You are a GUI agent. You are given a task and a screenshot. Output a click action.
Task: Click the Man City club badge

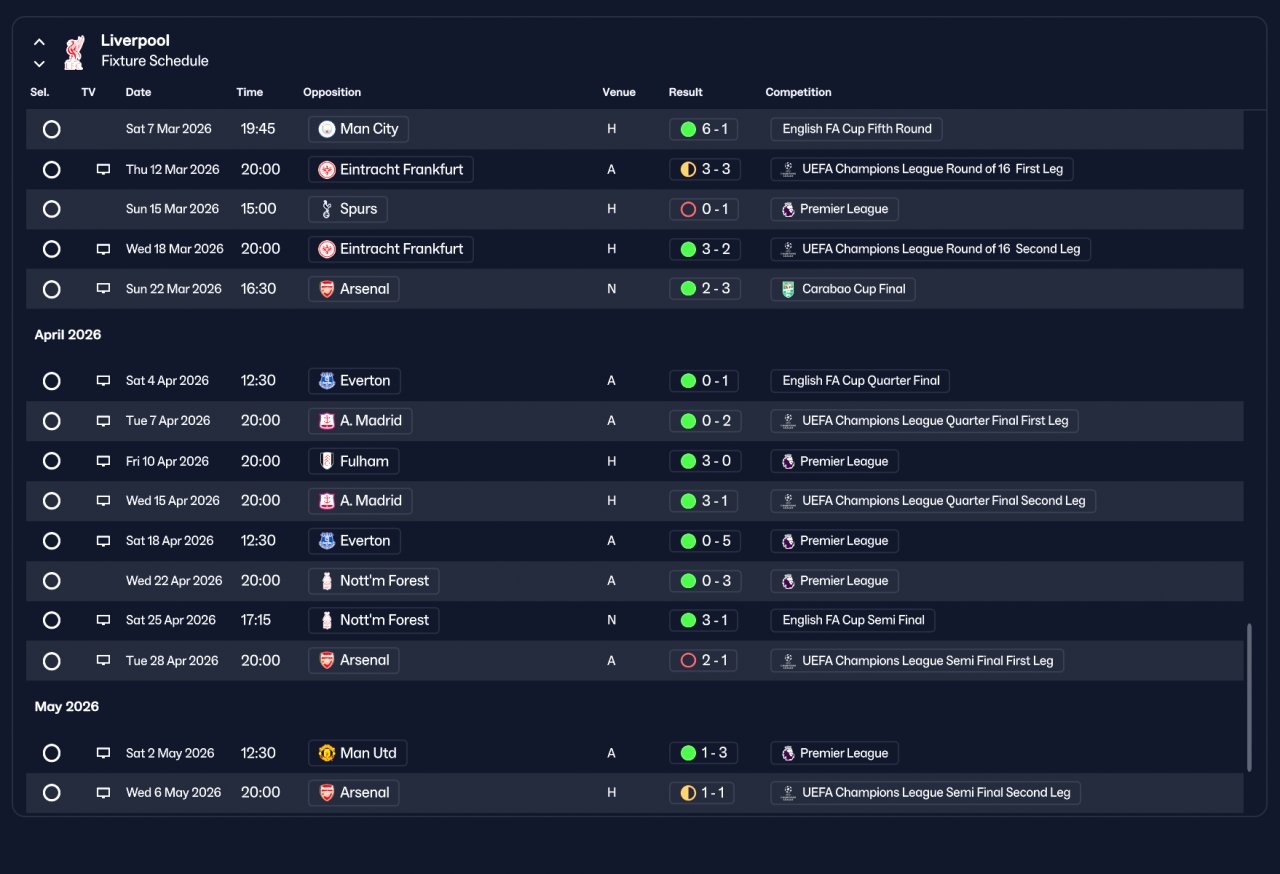(x=327, y=129)
